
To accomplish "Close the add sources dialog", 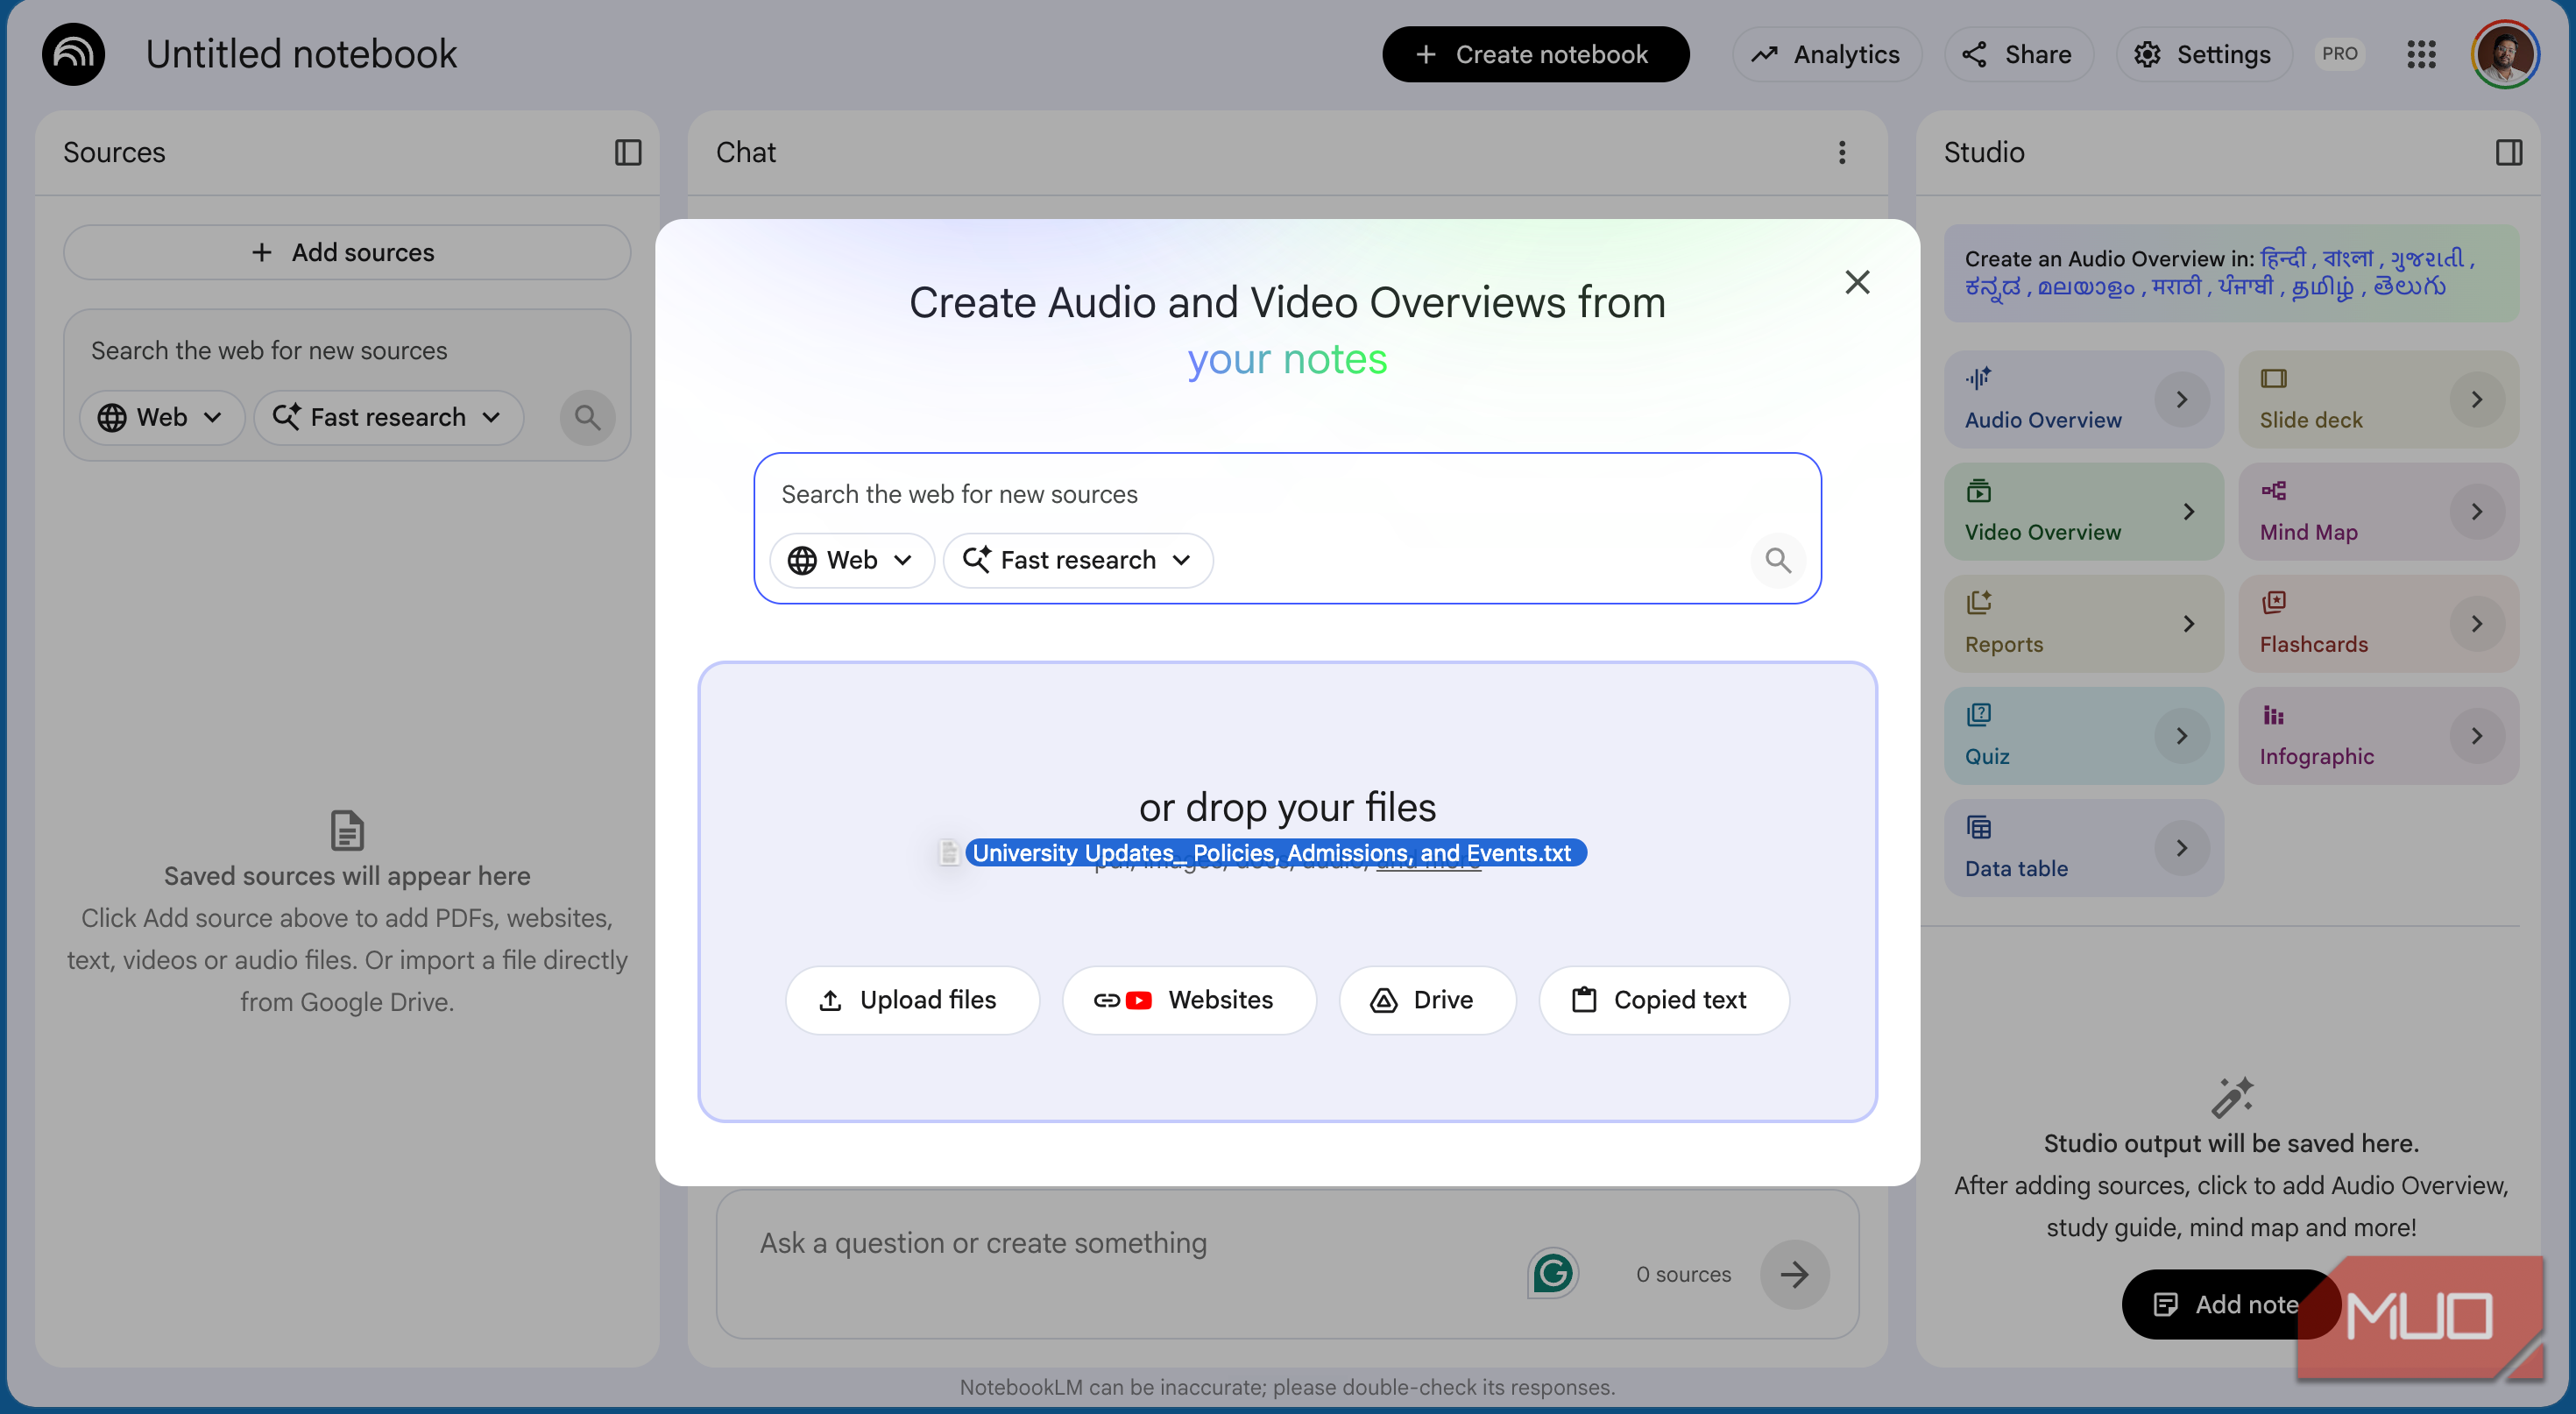I will pyautogui.click(x=1857, y=282).
